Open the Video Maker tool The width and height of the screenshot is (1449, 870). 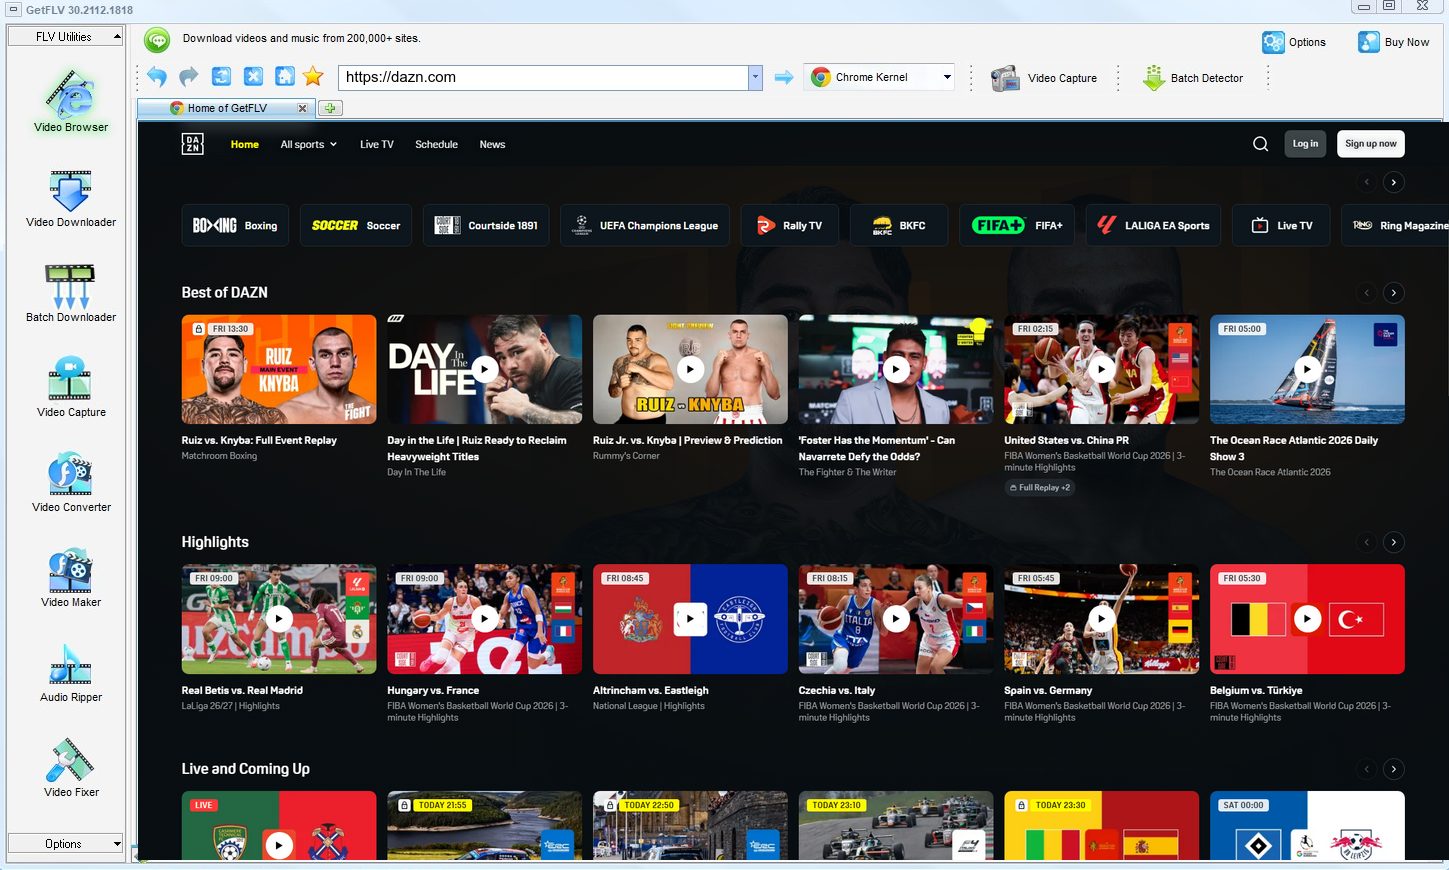pos(70,578)
